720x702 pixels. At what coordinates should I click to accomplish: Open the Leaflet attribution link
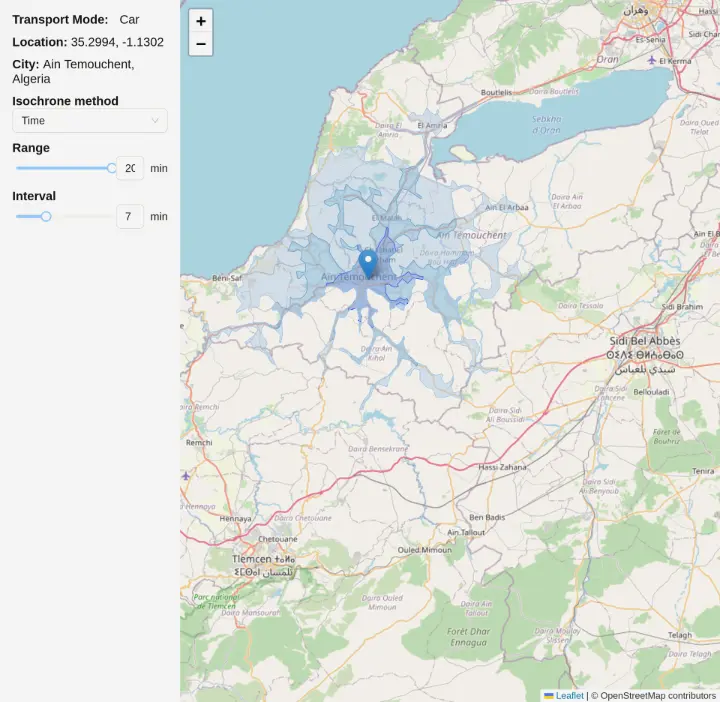pos(569,695)
